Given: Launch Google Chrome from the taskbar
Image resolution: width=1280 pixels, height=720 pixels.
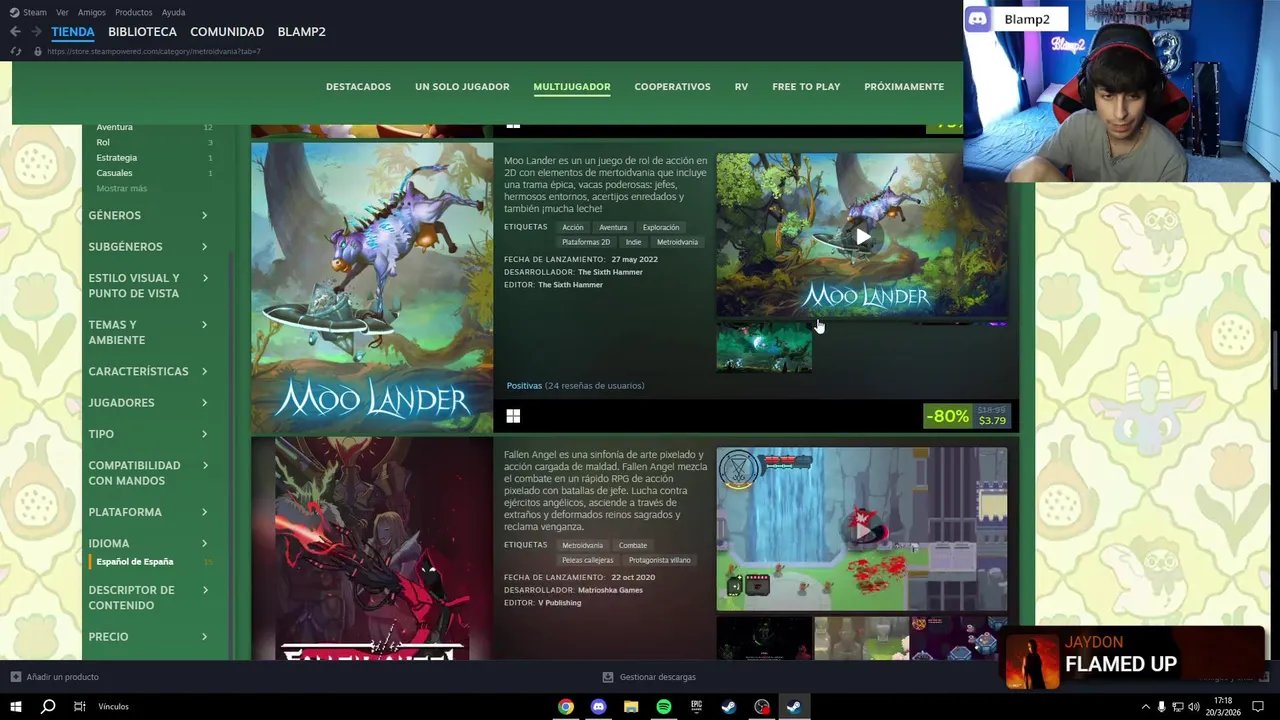Looking at the screenshot, I should (566, 707).
